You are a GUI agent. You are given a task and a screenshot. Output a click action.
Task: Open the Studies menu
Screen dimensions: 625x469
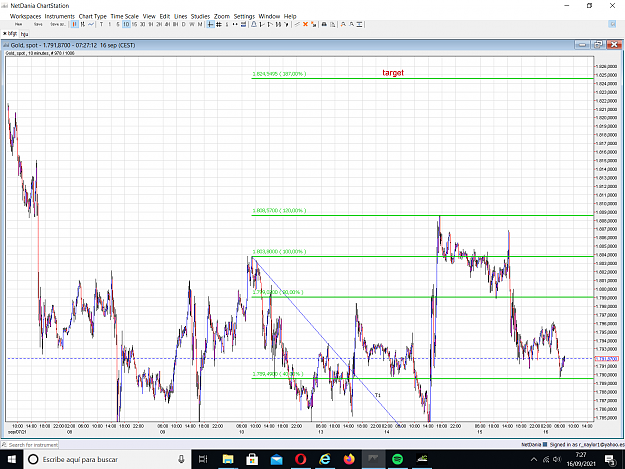200,16
